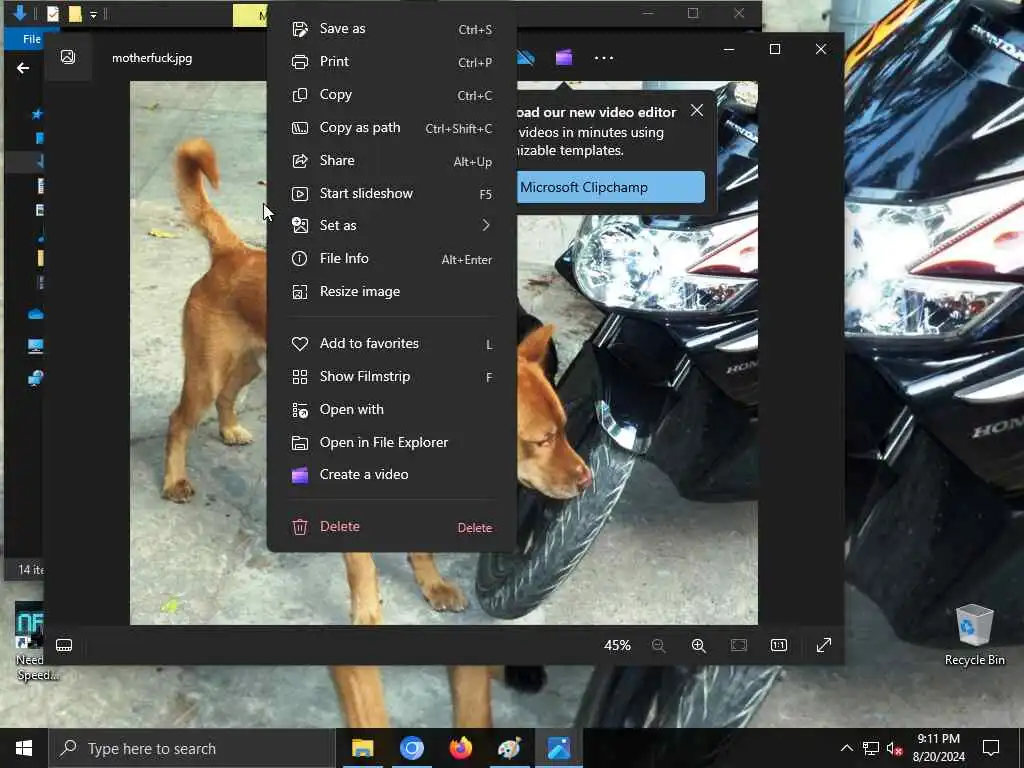Click Add to favorites heart entry
This screenshot has height=768, width=1024.
(x=392, y=344)
